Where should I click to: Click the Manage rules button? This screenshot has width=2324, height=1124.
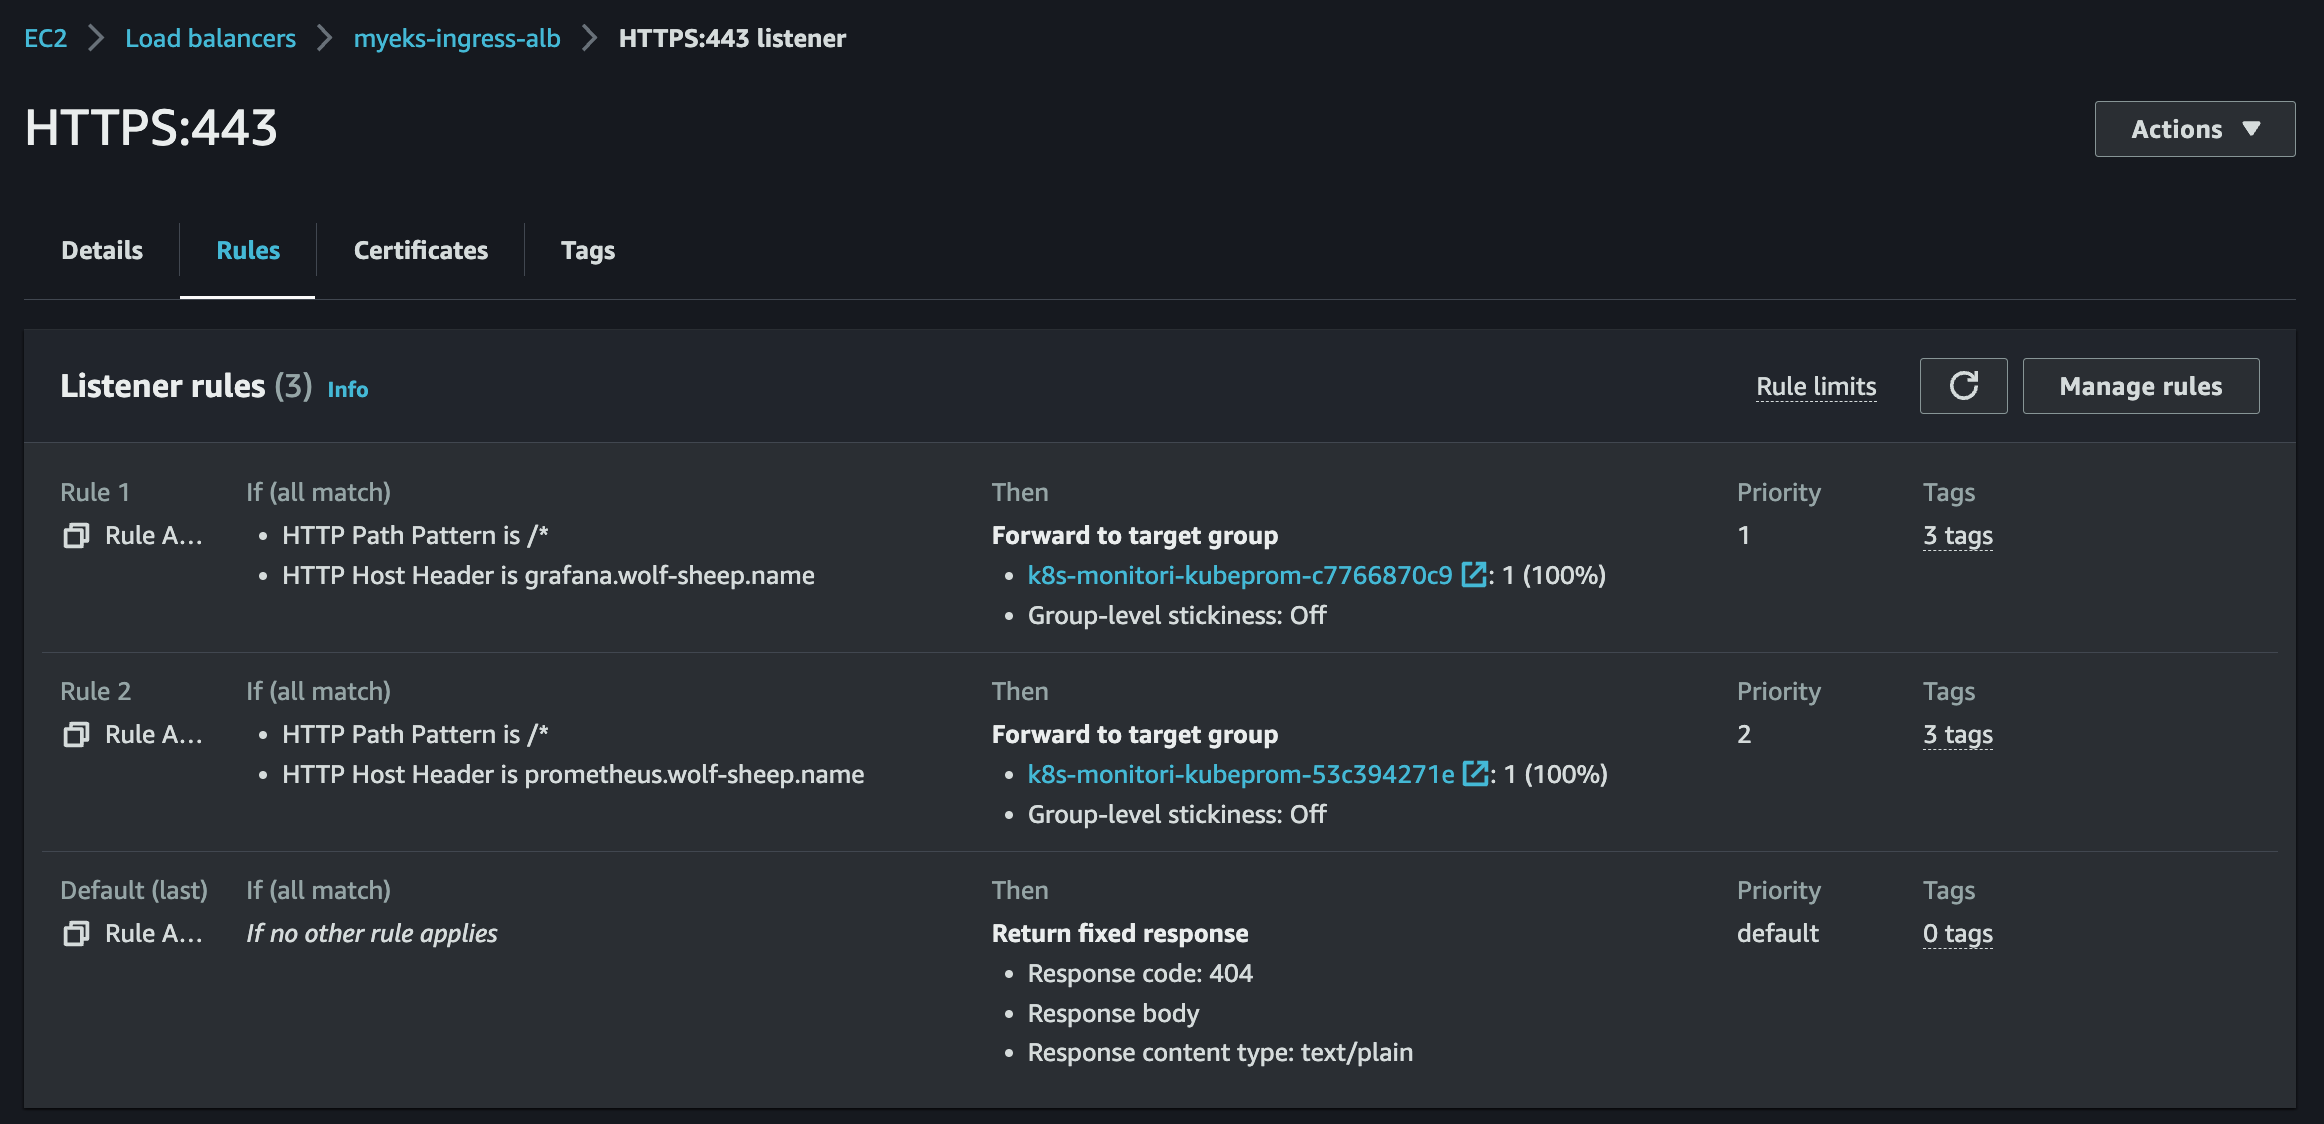click(2140, 386)
